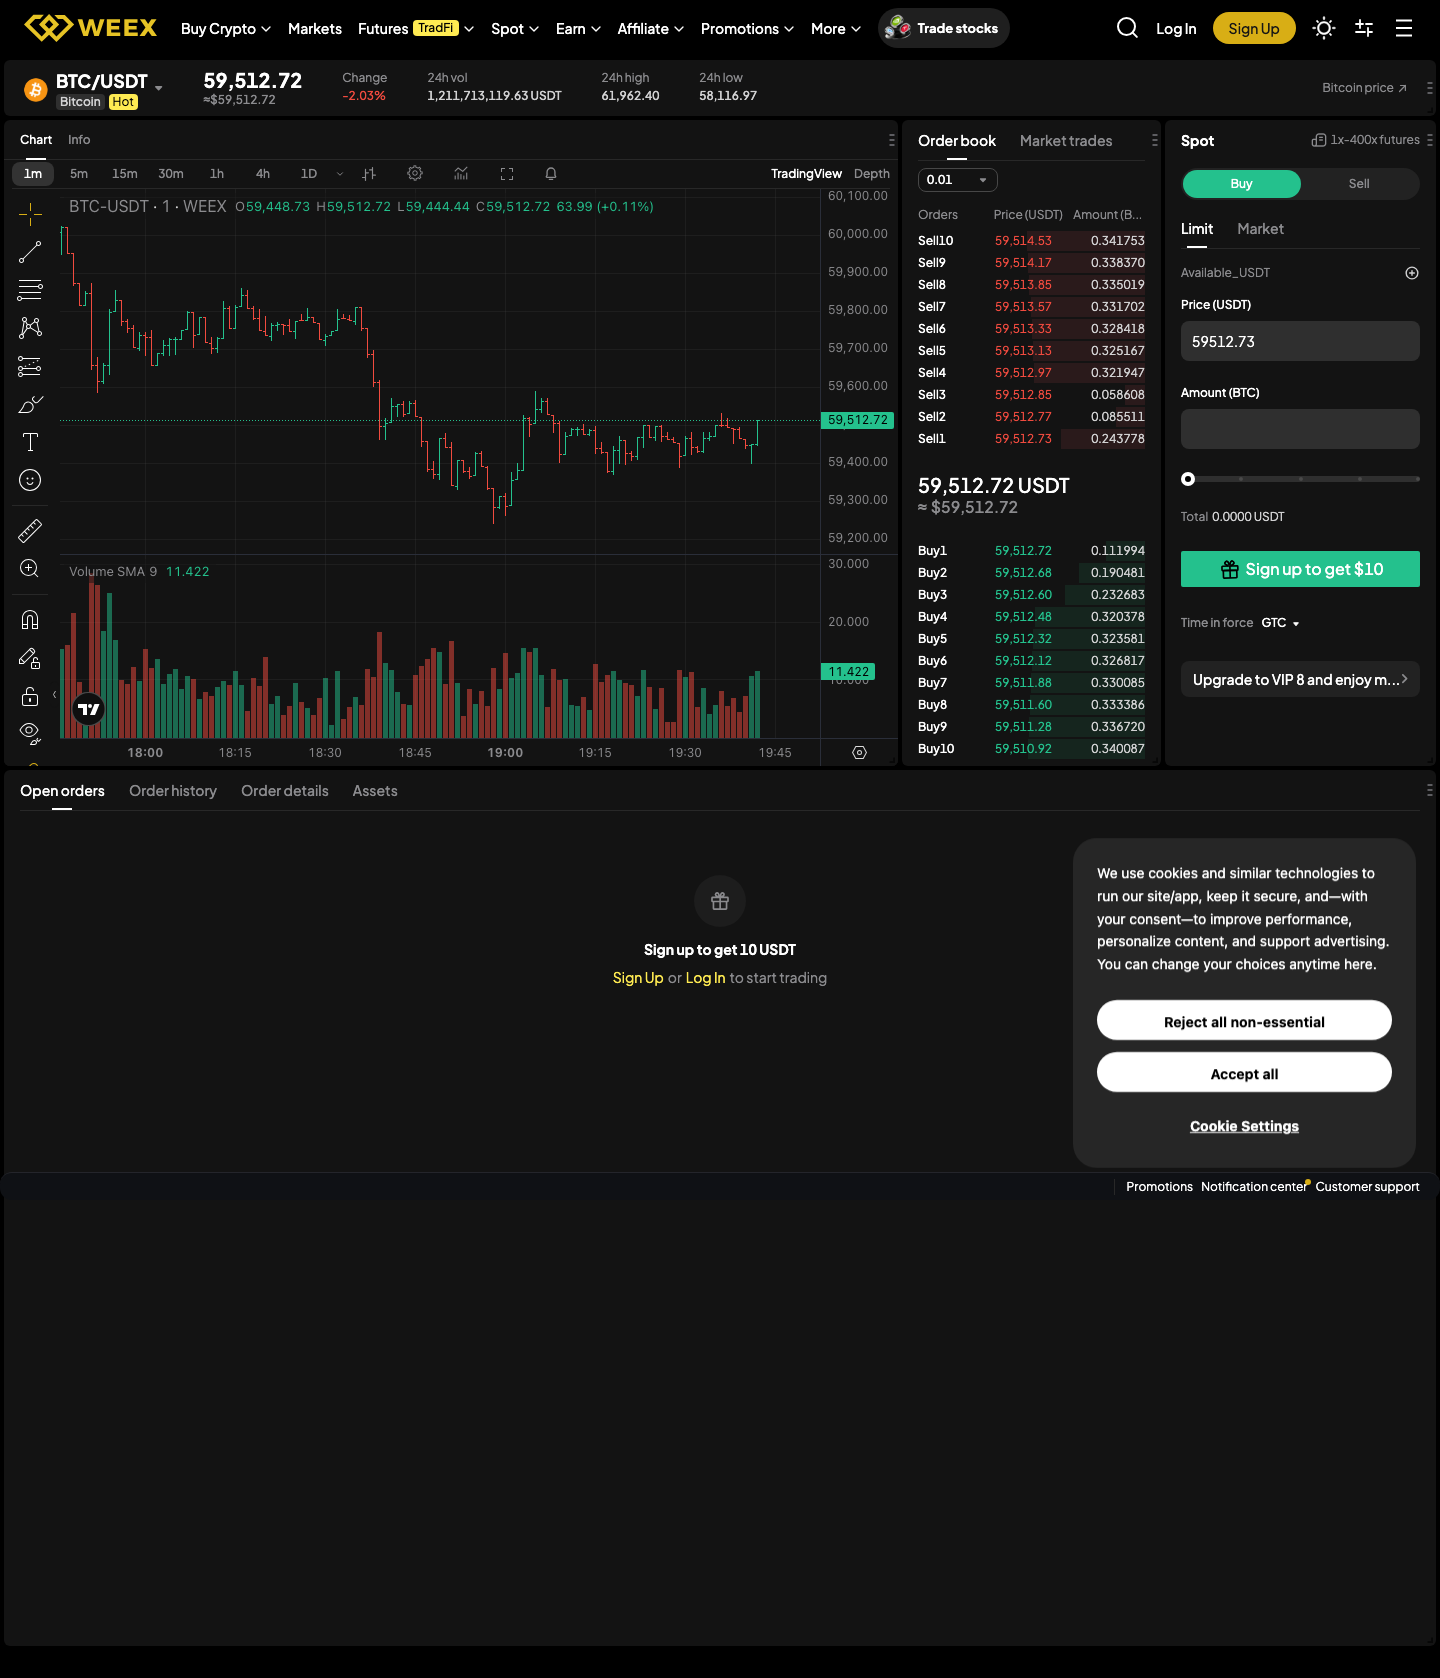
Task: Select the ruler measure tool
Action: pyautogui.click(x=30, y=530)
